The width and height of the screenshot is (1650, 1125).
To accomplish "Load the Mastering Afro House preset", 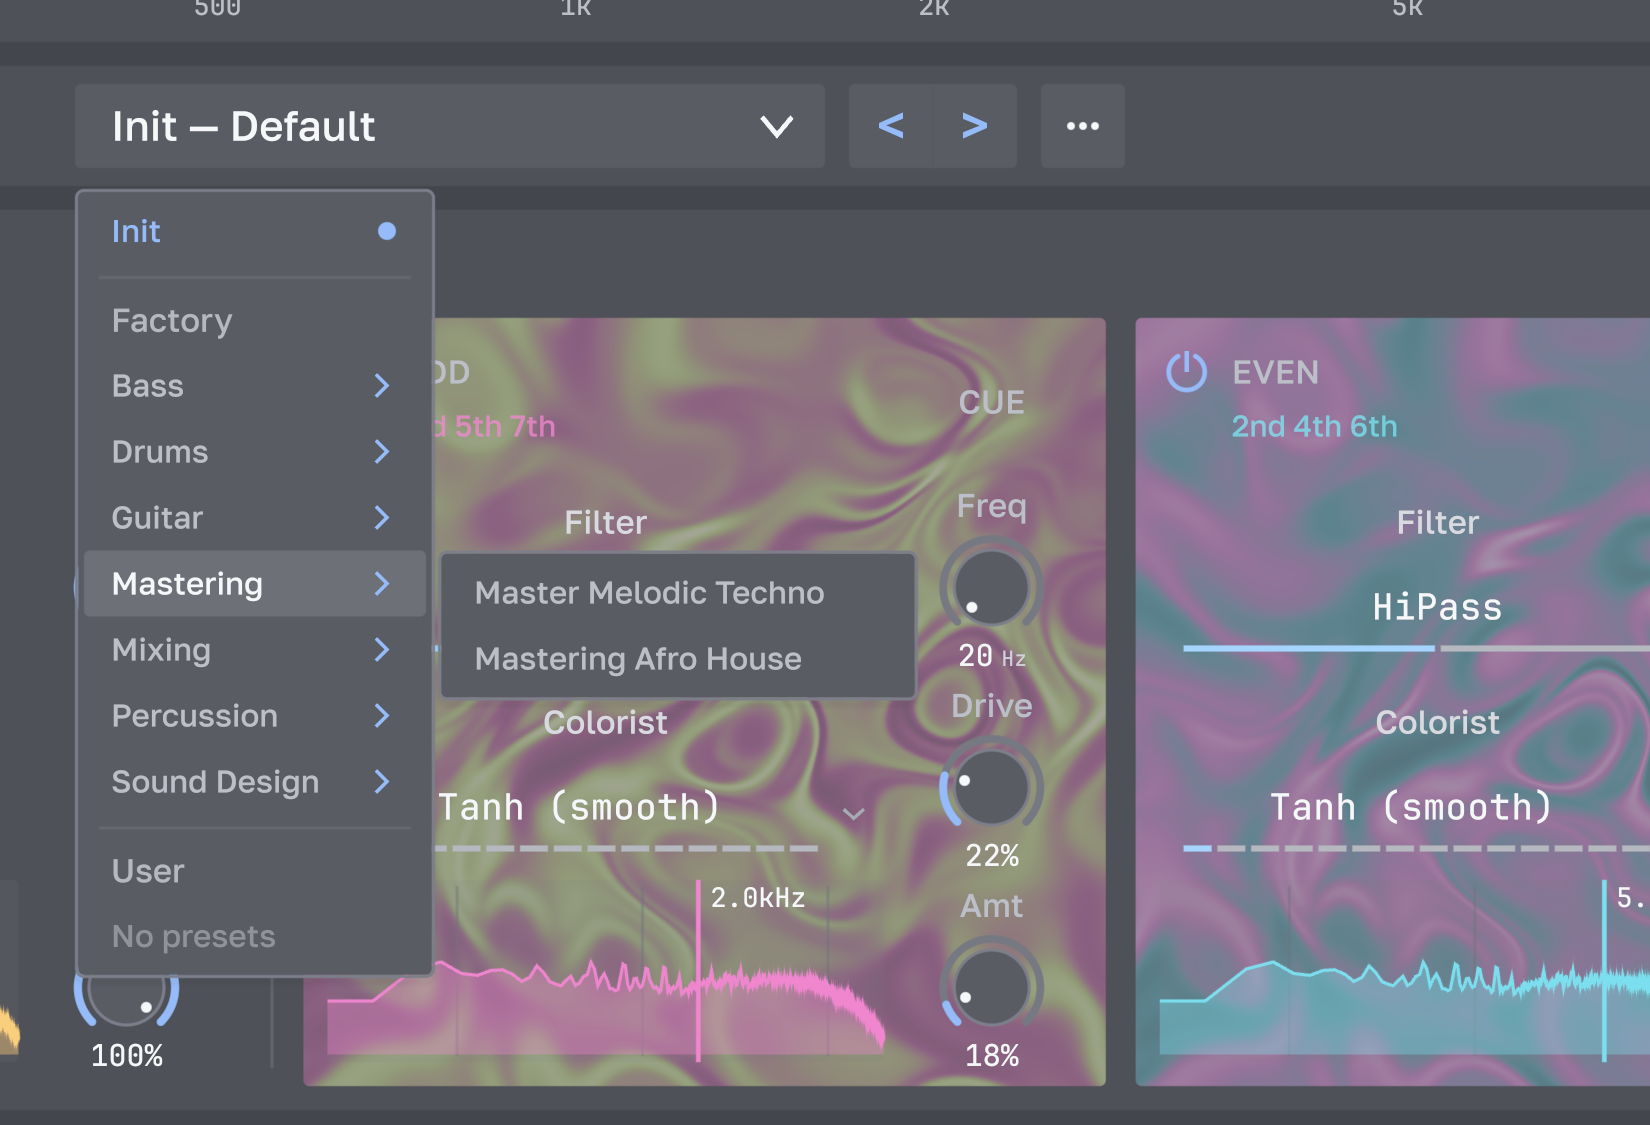I will tap(678, 659).
